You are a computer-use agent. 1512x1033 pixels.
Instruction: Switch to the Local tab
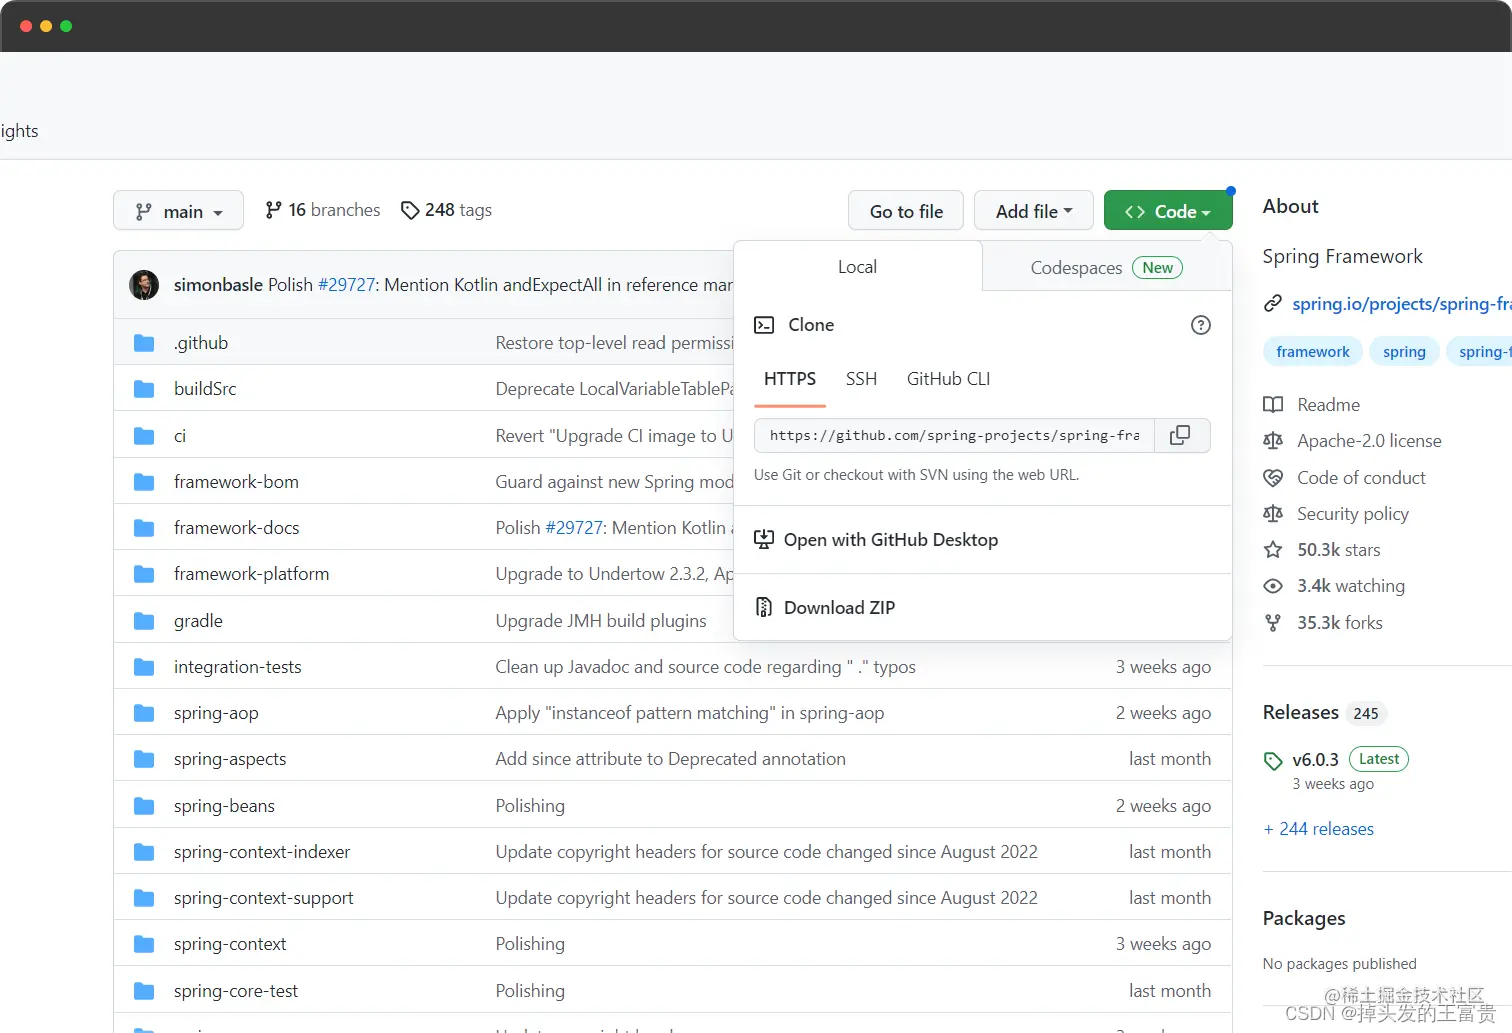click(858, 267)
